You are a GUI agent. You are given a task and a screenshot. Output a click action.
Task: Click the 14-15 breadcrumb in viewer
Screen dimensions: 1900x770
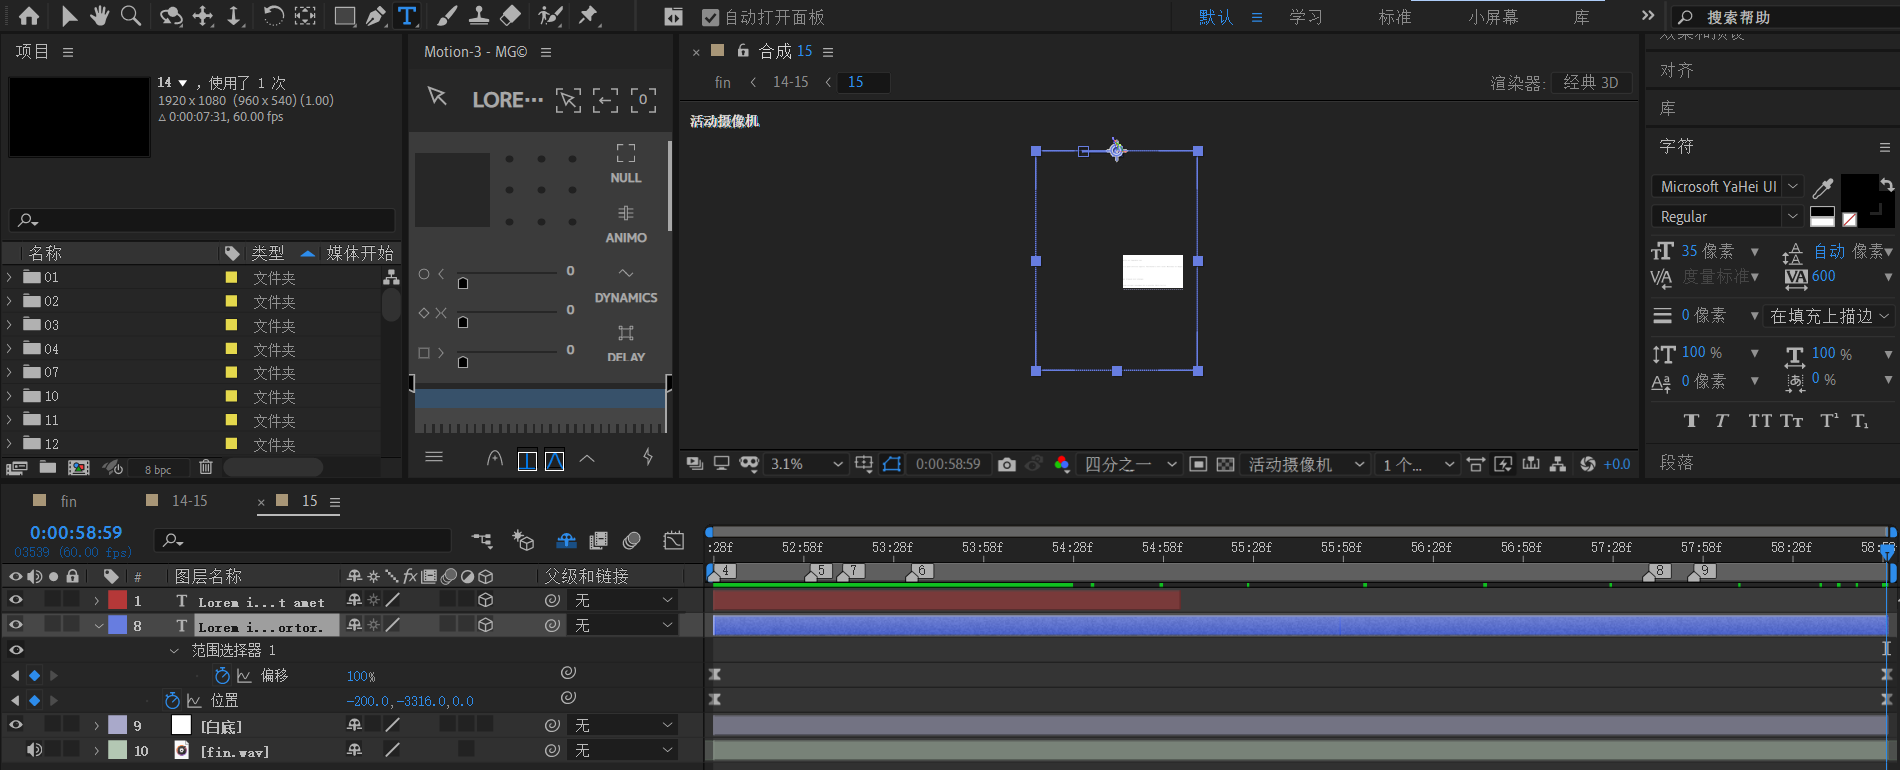click(790, 82)
